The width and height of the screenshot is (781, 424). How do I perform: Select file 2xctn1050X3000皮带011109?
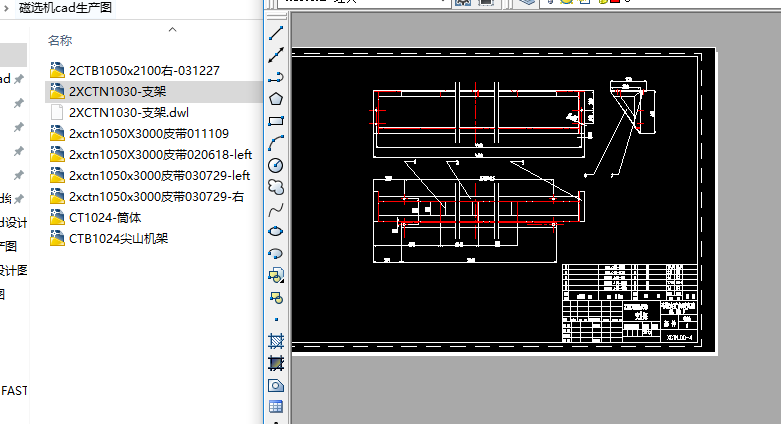click(x=149, y=134)
